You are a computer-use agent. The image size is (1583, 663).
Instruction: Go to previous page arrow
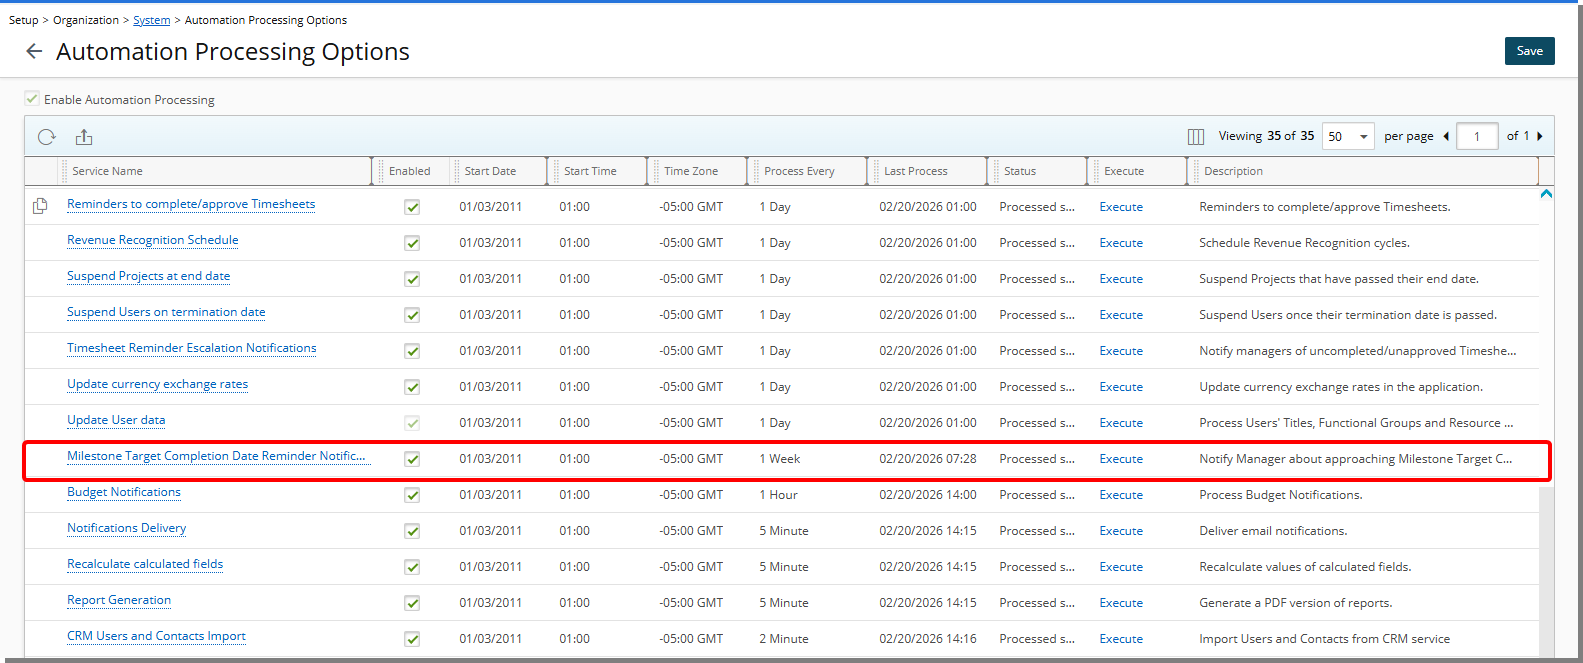[1446, 136]
